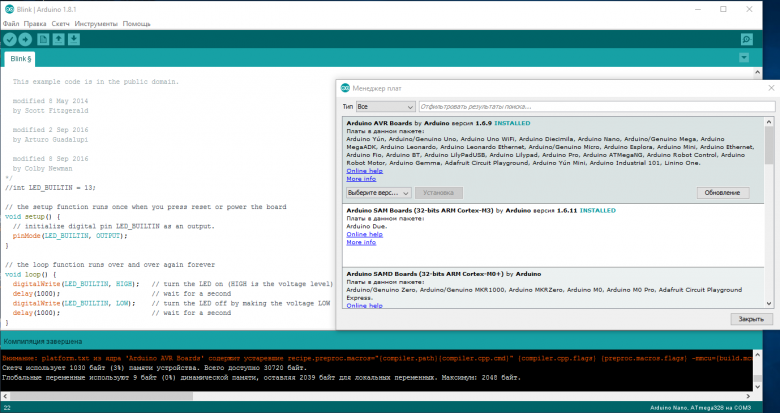Click the line number 22 in status bar
780x413 pixels.
tap(7, 408)
